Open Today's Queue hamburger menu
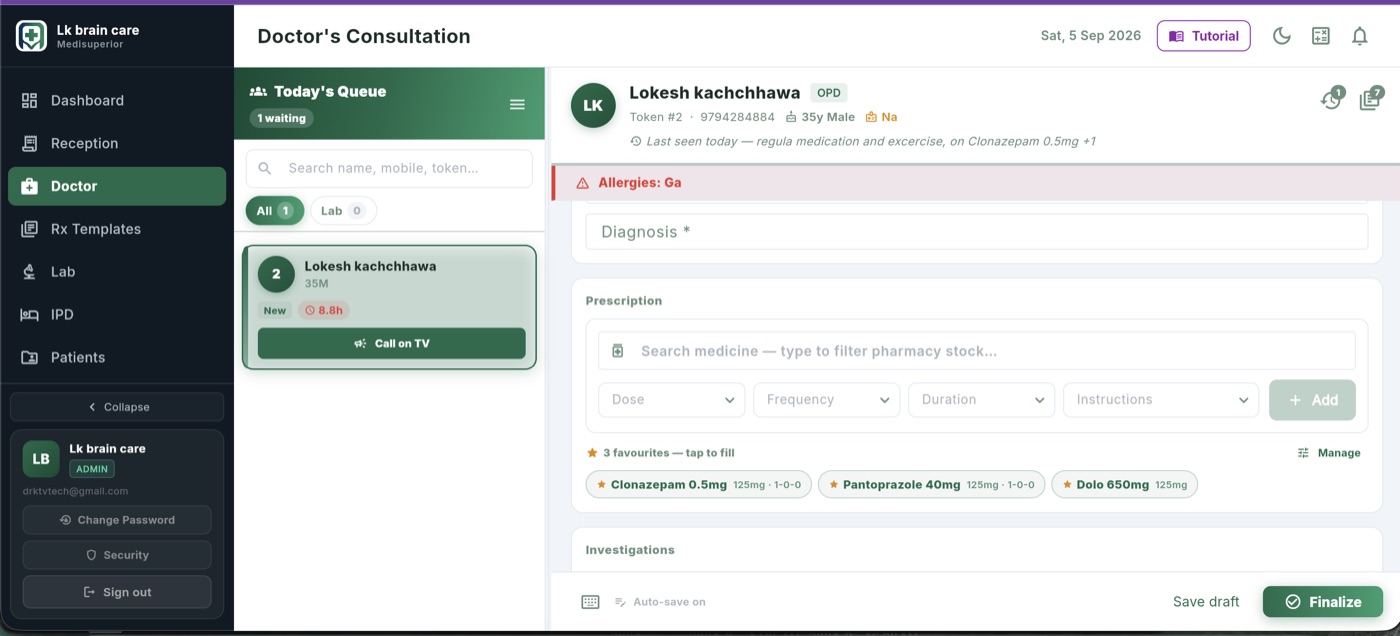Image resolution: width=1400 pixels, height=636 pixels. coord(517,104)
